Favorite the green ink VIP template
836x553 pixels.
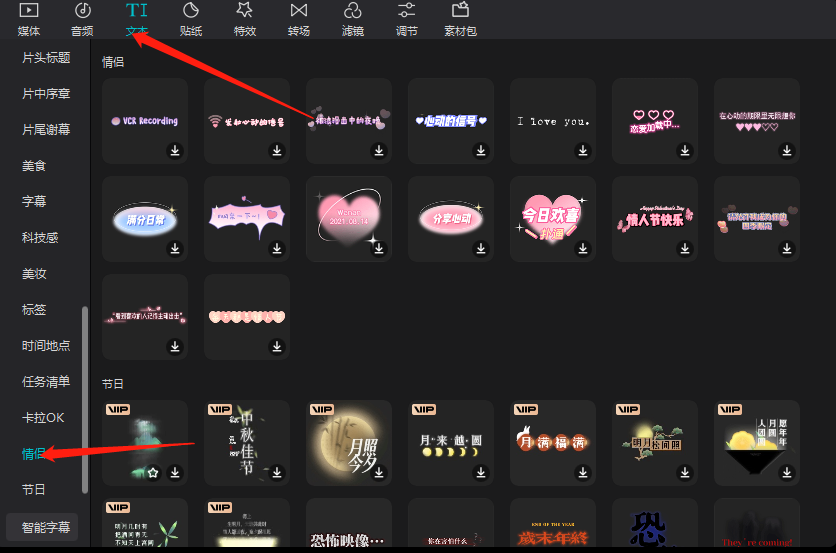[153, 472]
